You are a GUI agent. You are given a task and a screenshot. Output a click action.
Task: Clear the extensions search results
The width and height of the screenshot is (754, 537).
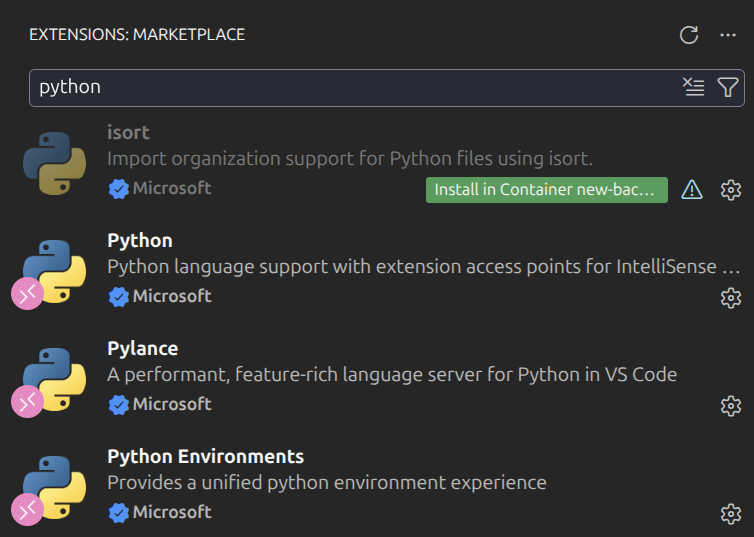point(693,87)
